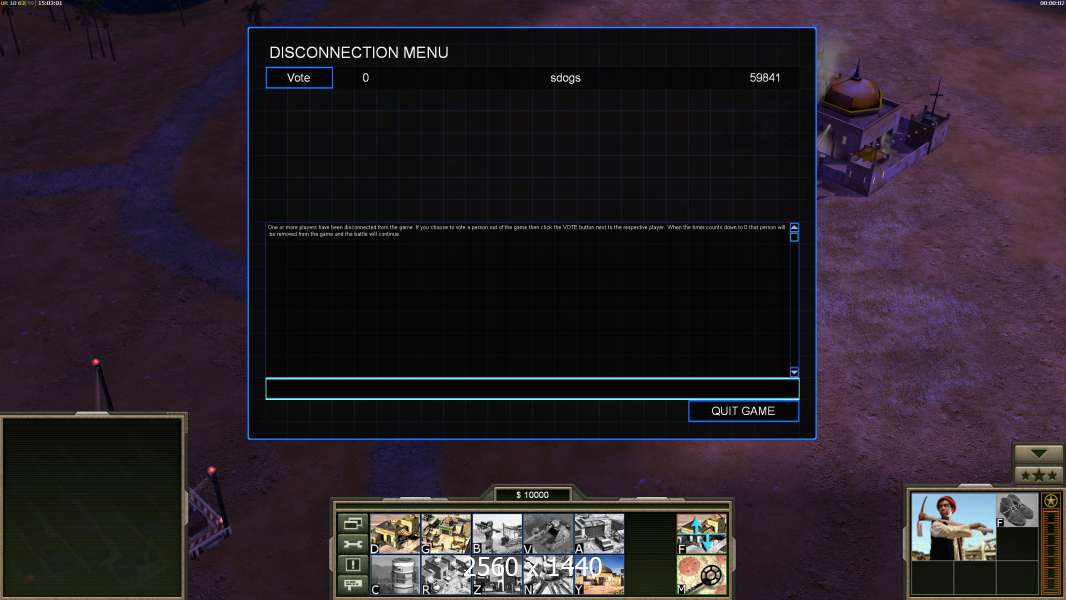This screenshot has width=1066, height=600.
Task: Click the radar minimap panel
Action: [92, 507]
